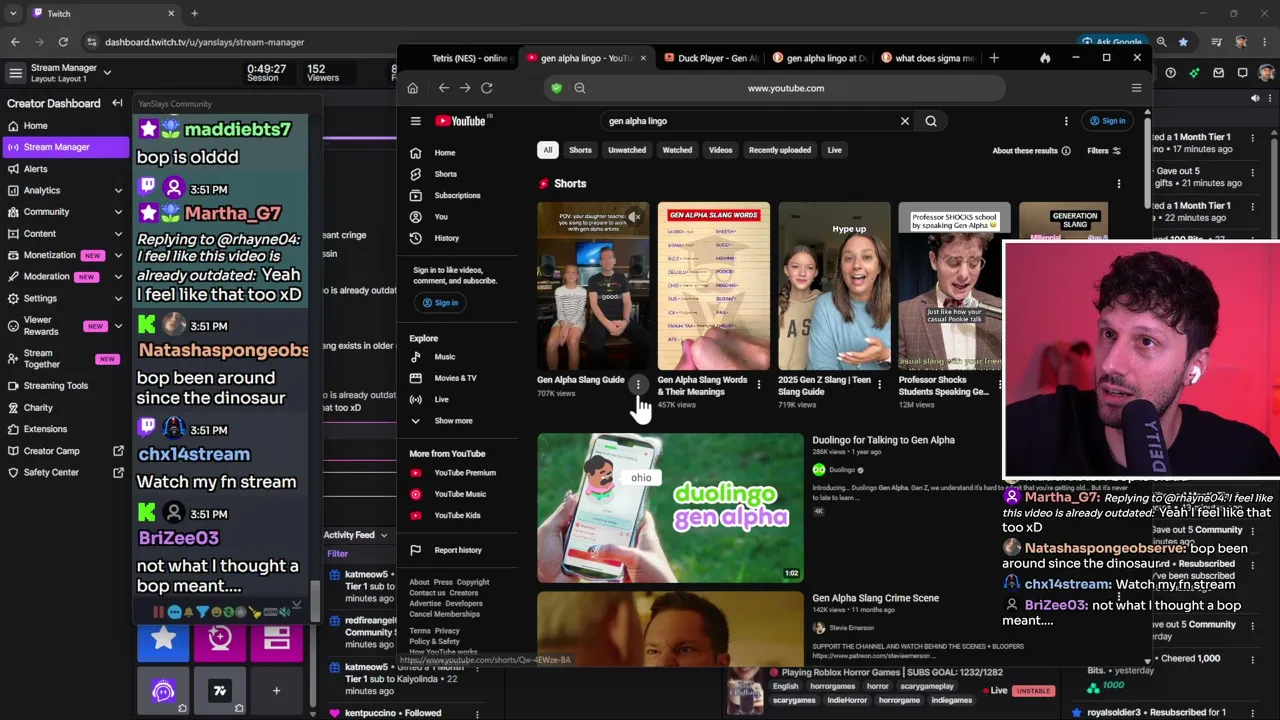Image resolution: width=1280 pixels, height=720 pixels.
Task: Open the YouTube guide hamburger menu
Action: pyautogui.click(x=416, y=121)
